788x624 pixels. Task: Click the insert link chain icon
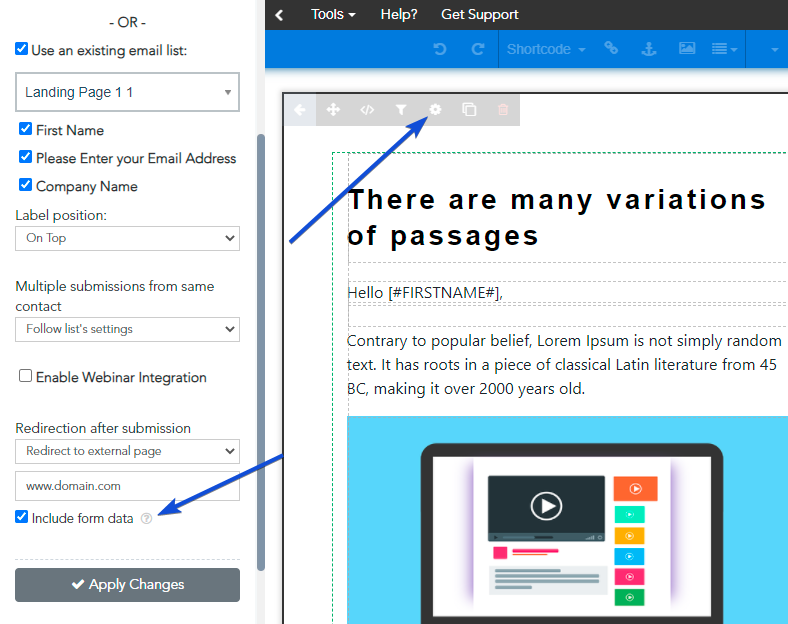pyautogui.click(x=611, y=48)
